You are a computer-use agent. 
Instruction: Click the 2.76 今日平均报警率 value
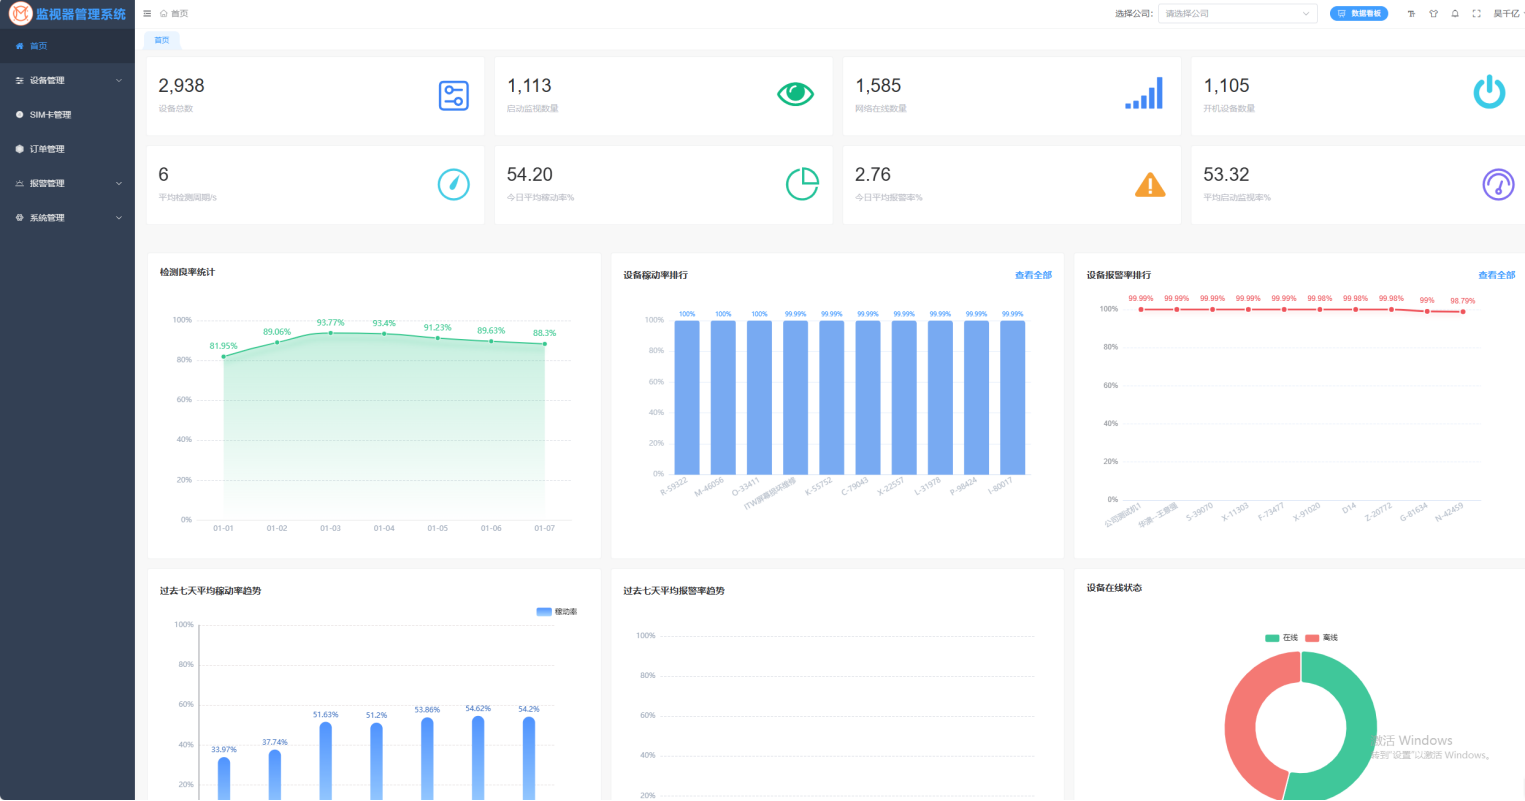pyautogui.click(x=872, y=175)
